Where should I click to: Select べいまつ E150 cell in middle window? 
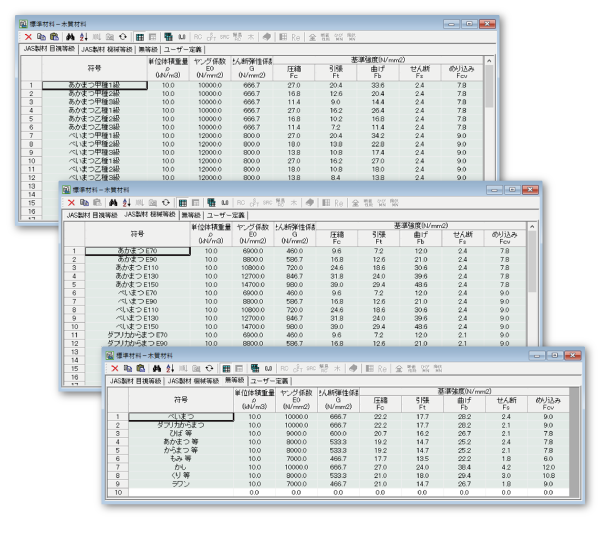coord(137,326)
